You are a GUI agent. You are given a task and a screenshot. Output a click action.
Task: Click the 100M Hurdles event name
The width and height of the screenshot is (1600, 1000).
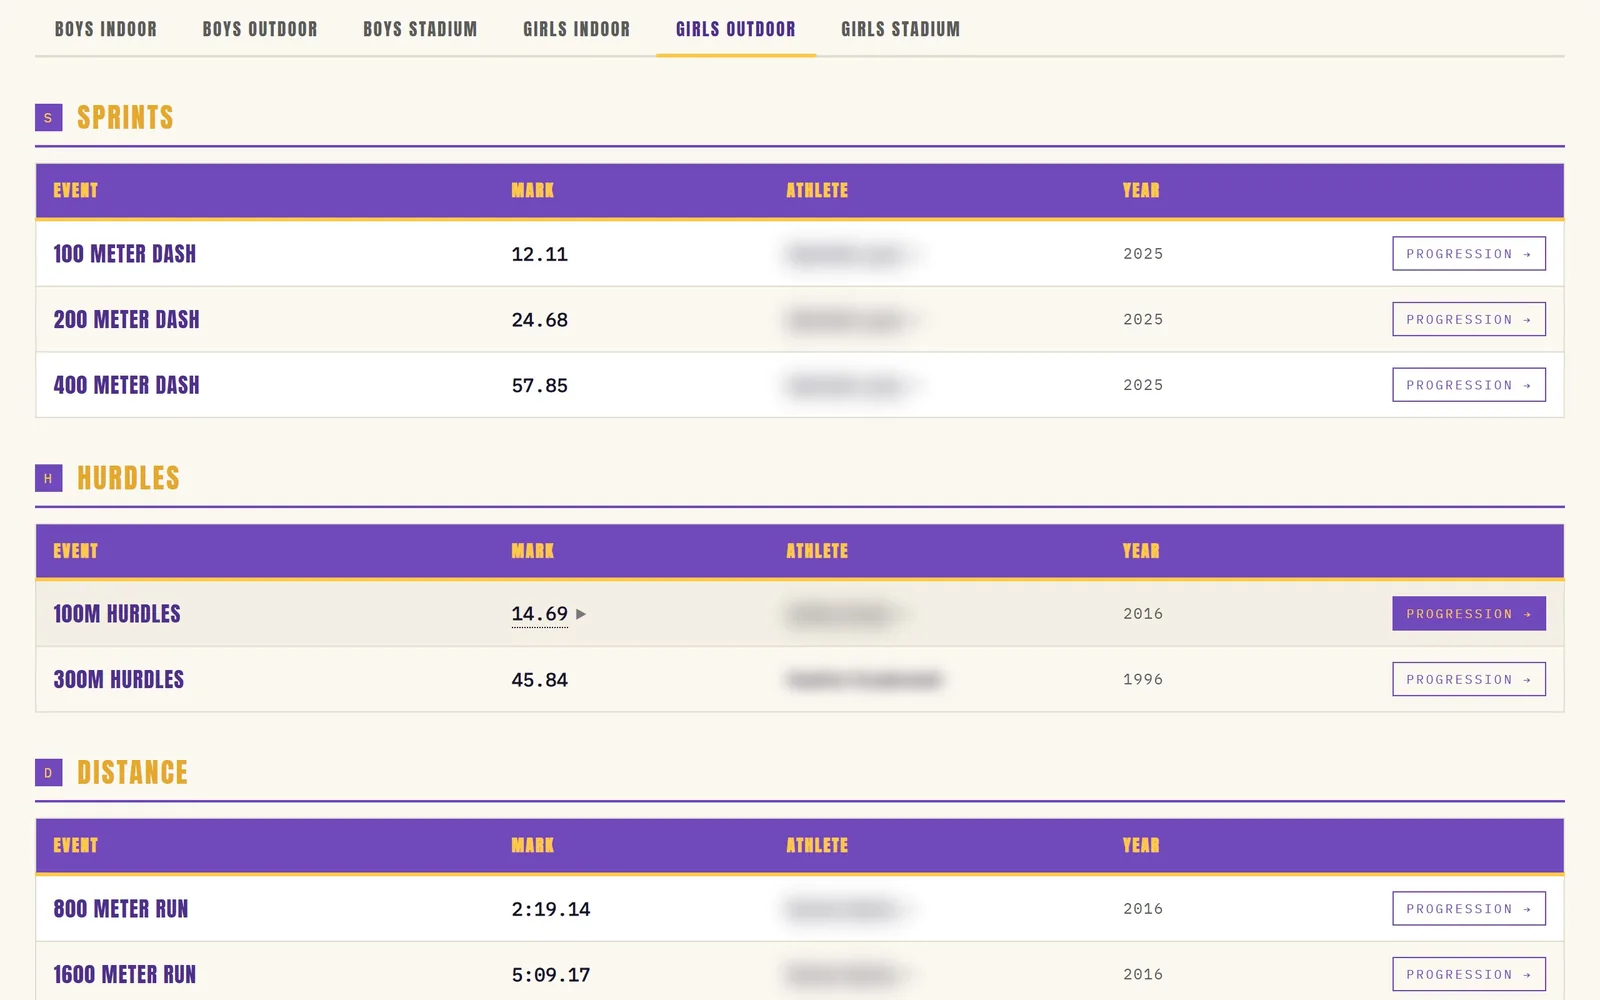[117, 614]
